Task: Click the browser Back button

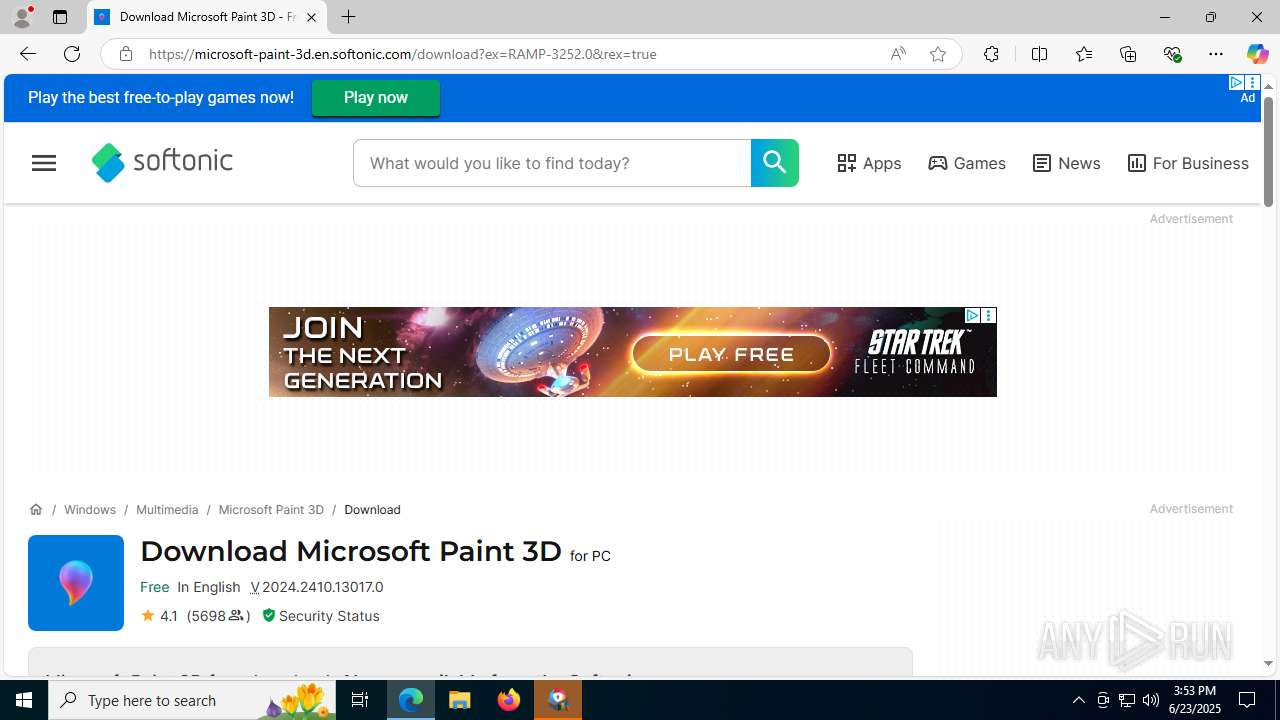Action: (x=27, y=54)
